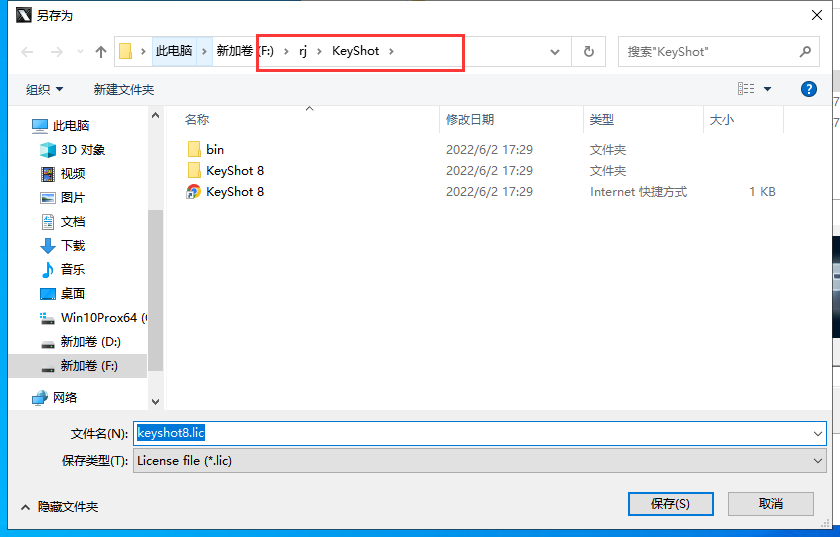Image resolution: width=840 pixels, height=537 pixels.
Task: Click the search magnifier icon
Action: pyautogui.click(x=805, y=52)
